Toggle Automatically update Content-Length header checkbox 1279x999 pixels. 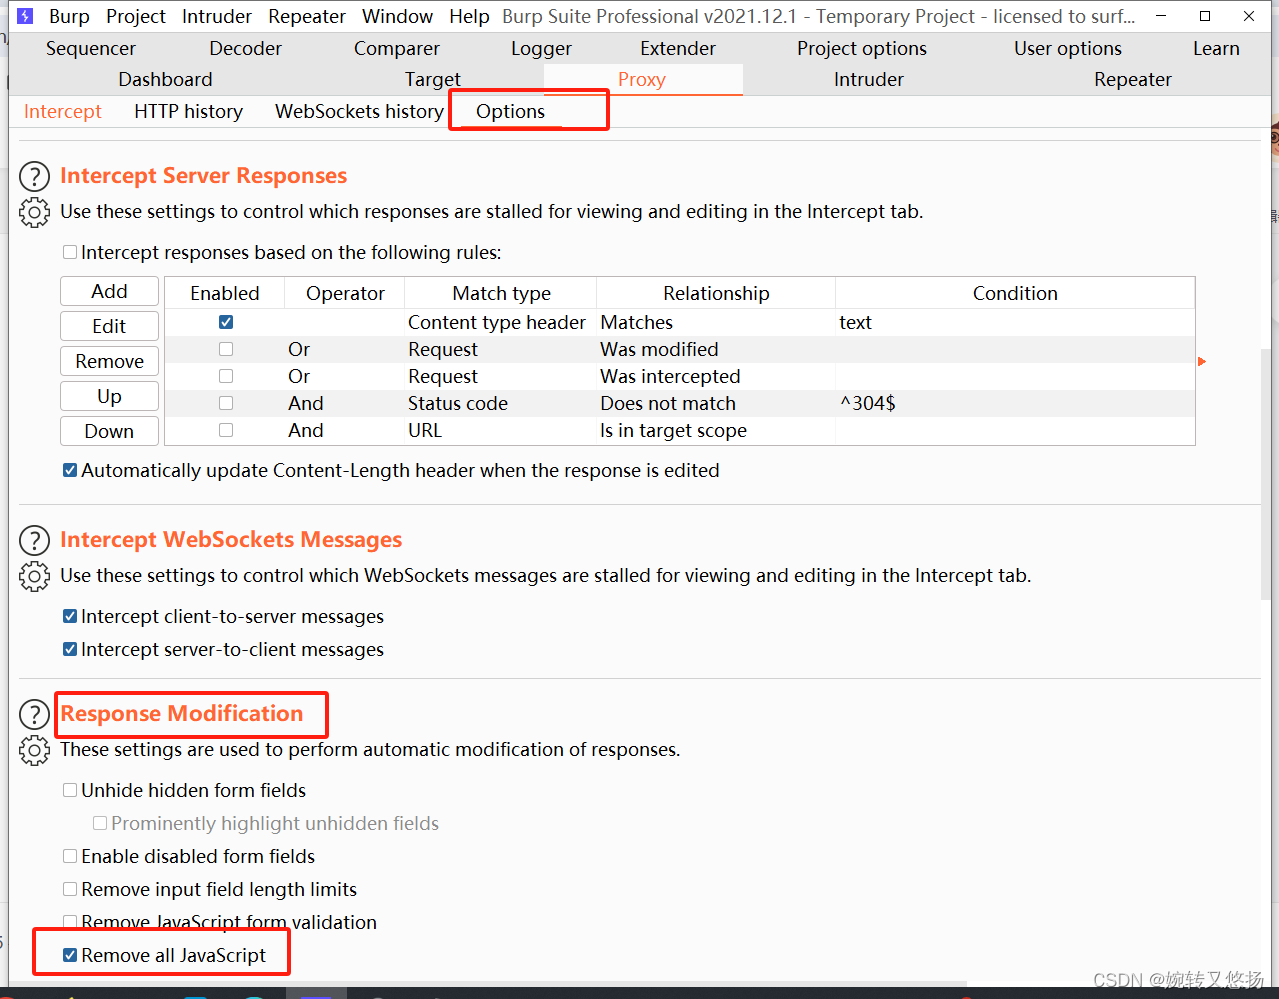[x=70, y=470]
